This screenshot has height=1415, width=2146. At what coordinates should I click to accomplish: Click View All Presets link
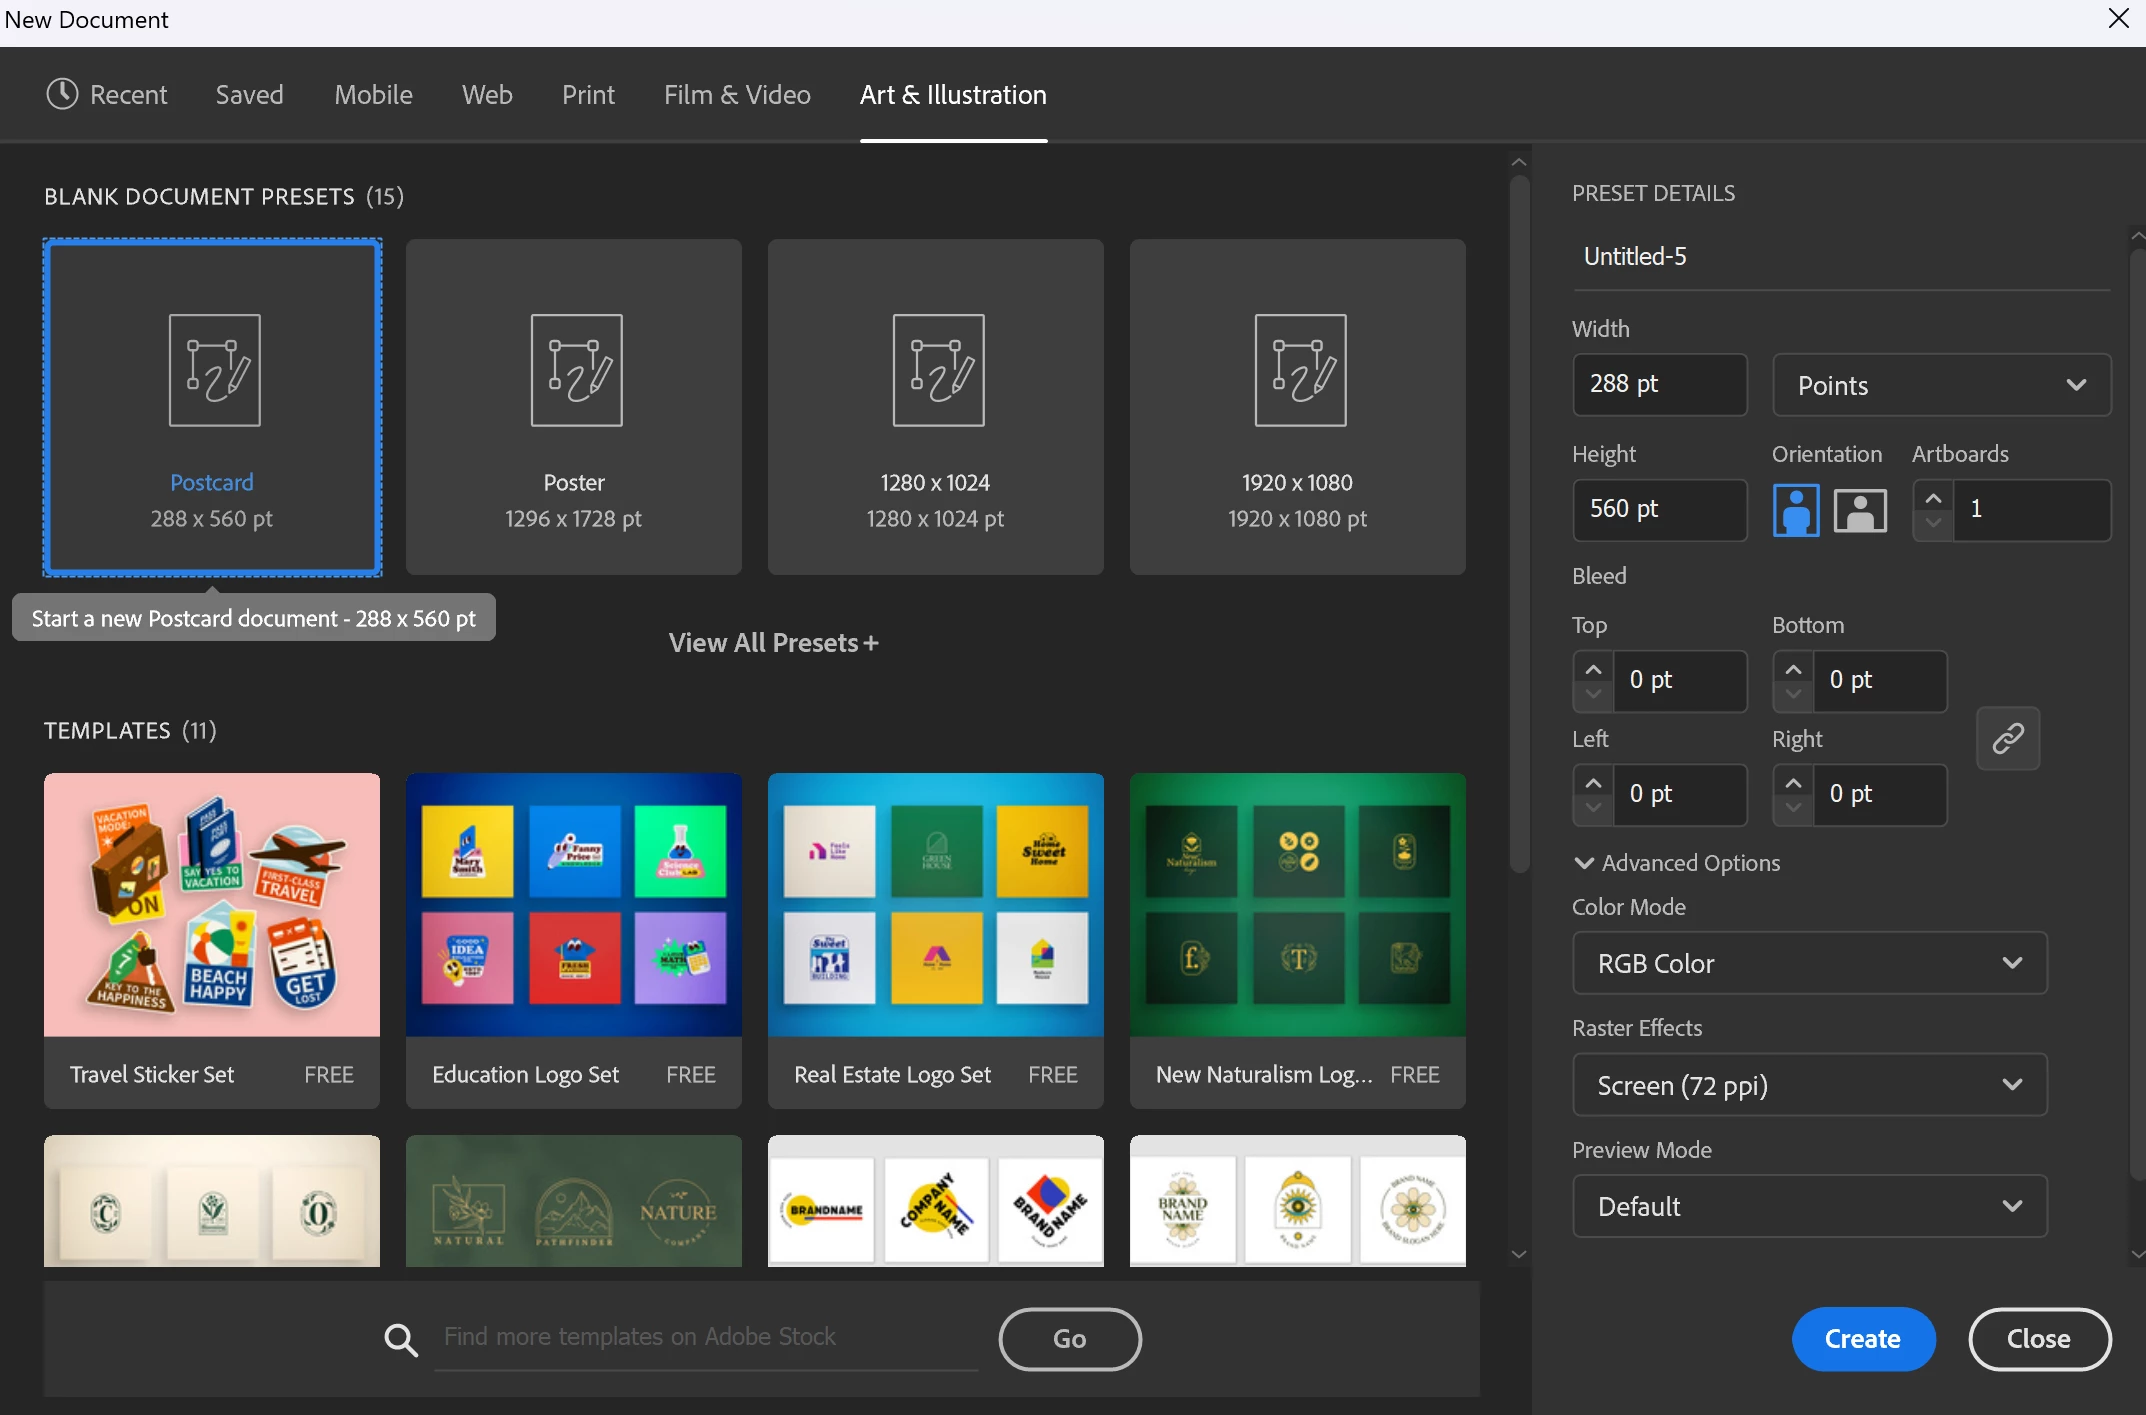click(x=773, y=643)
